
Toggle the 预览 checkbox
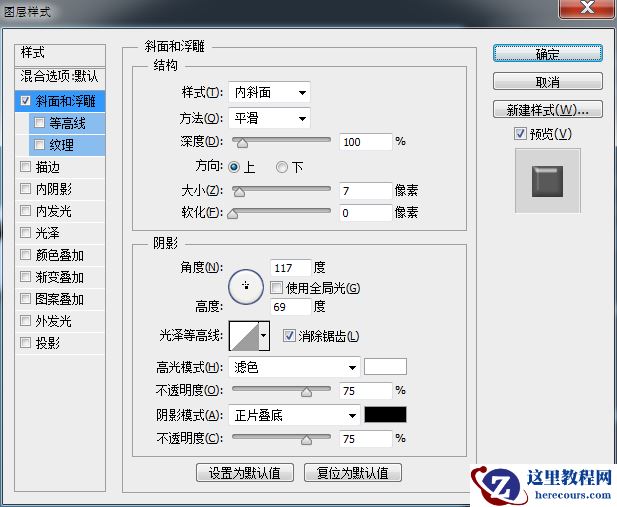click(x=520, y=134)
